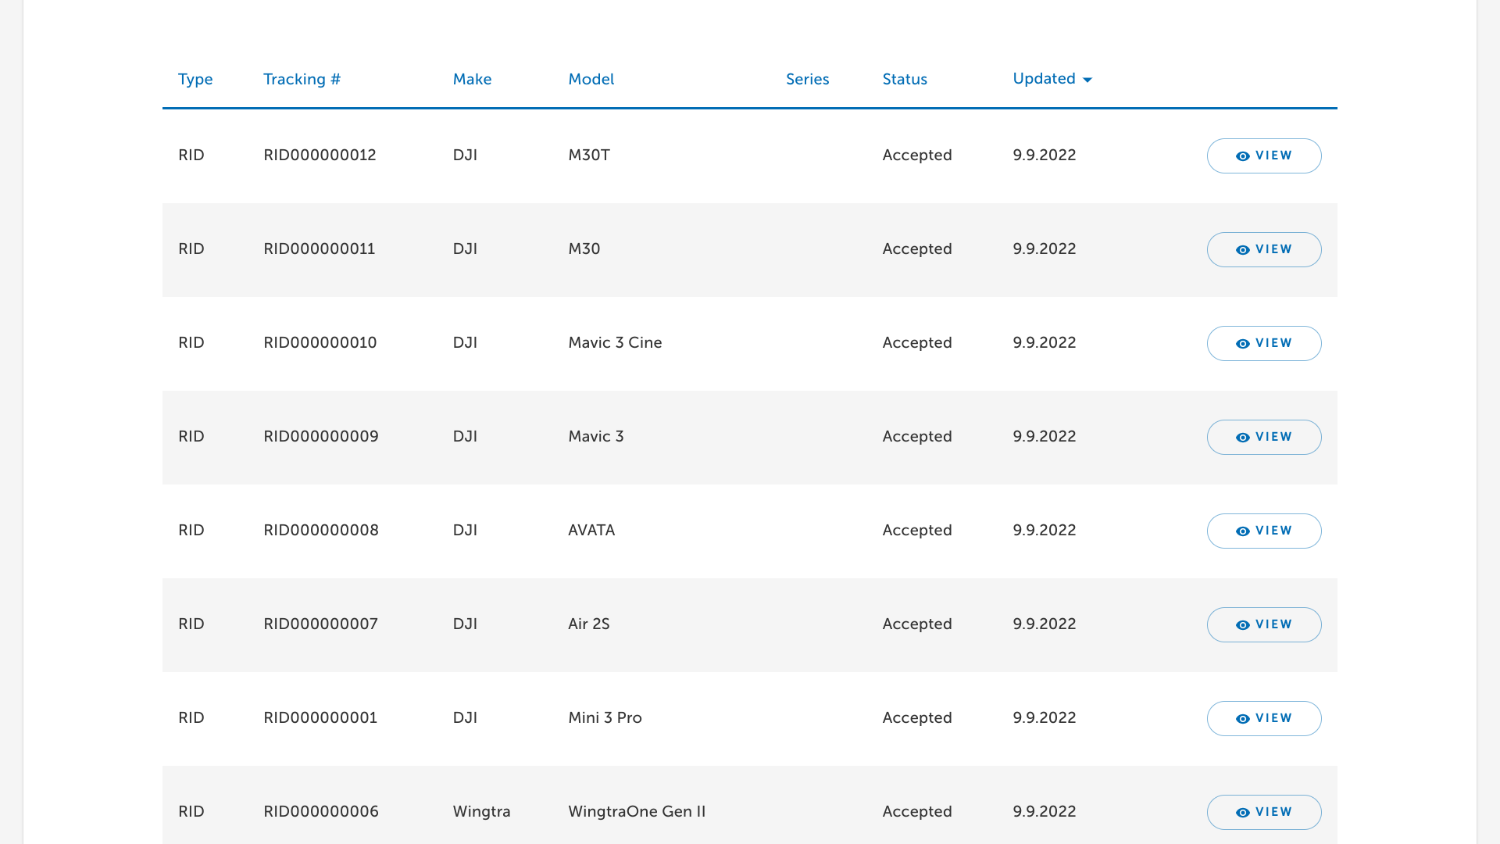Click the eye icon beside VIEW for M30
The image size is (1500, 844).
click(x=1242, y=249)
